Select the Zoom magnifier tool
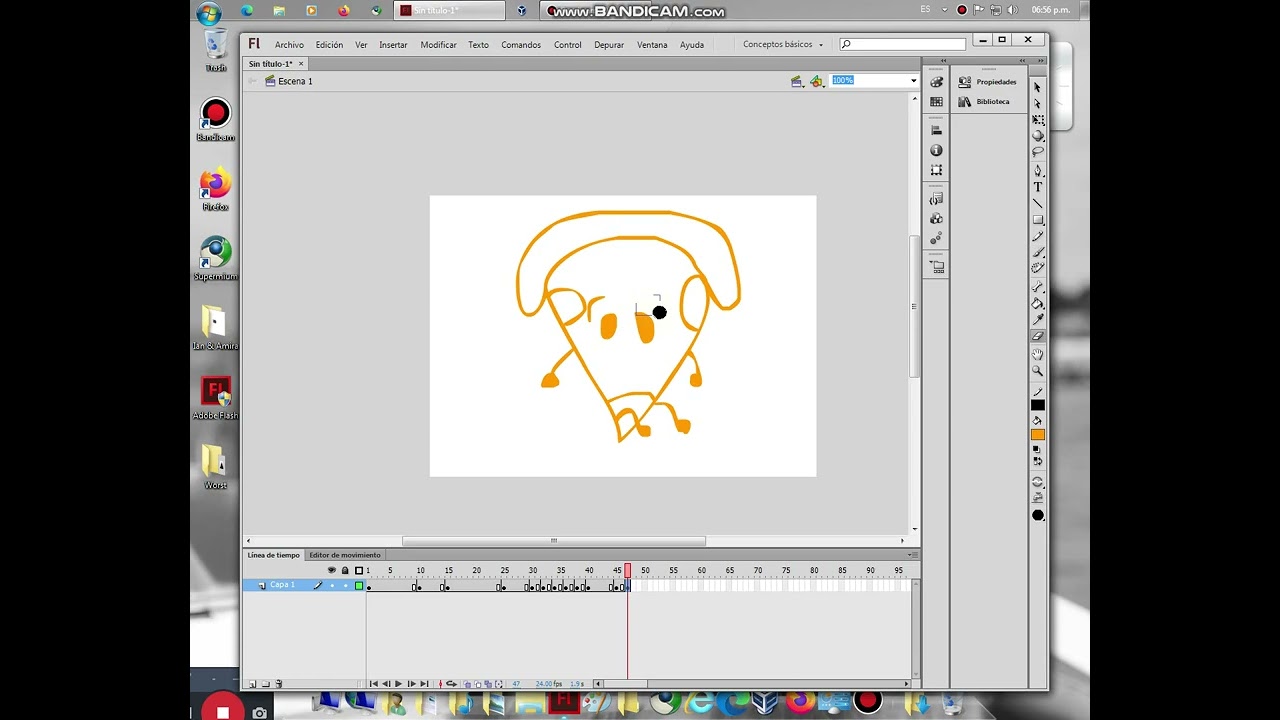This screenshot has width=1280, height=720. pyautogui.click(x=1038, y=371)
